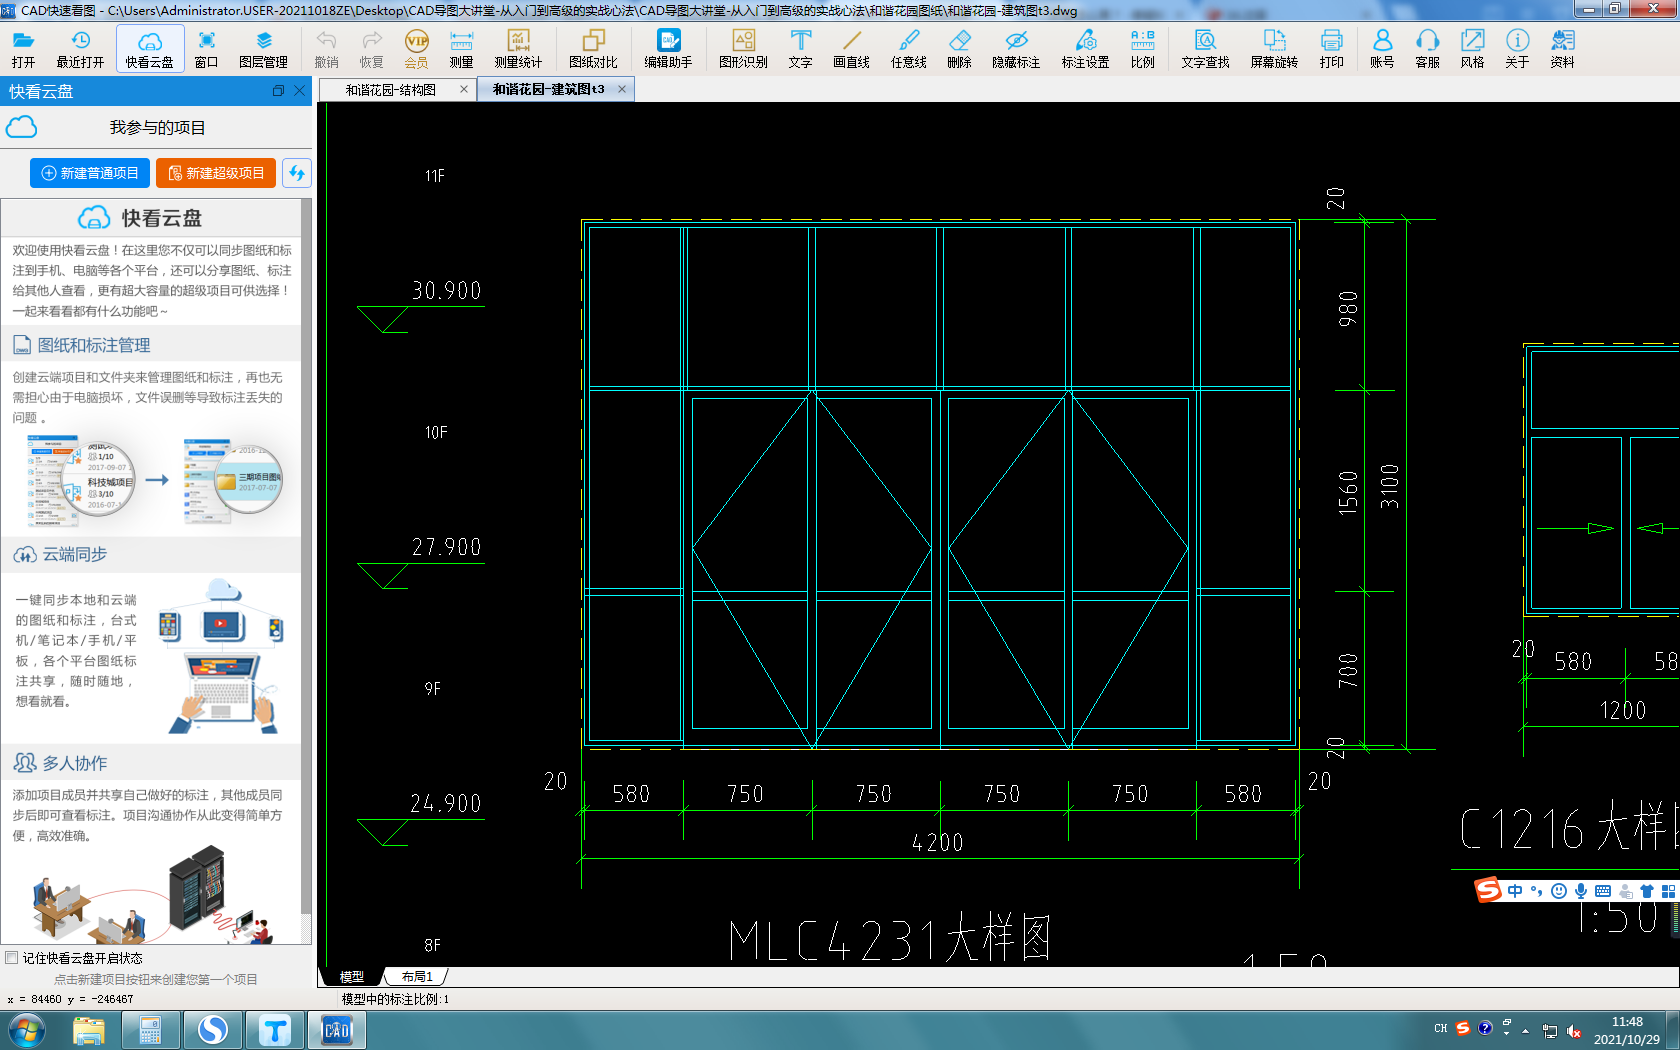Image resolution: width=1680 pixels, height=1050 pixels.
Task: Click the 4200 total width dimension
Action: [938, 843]
